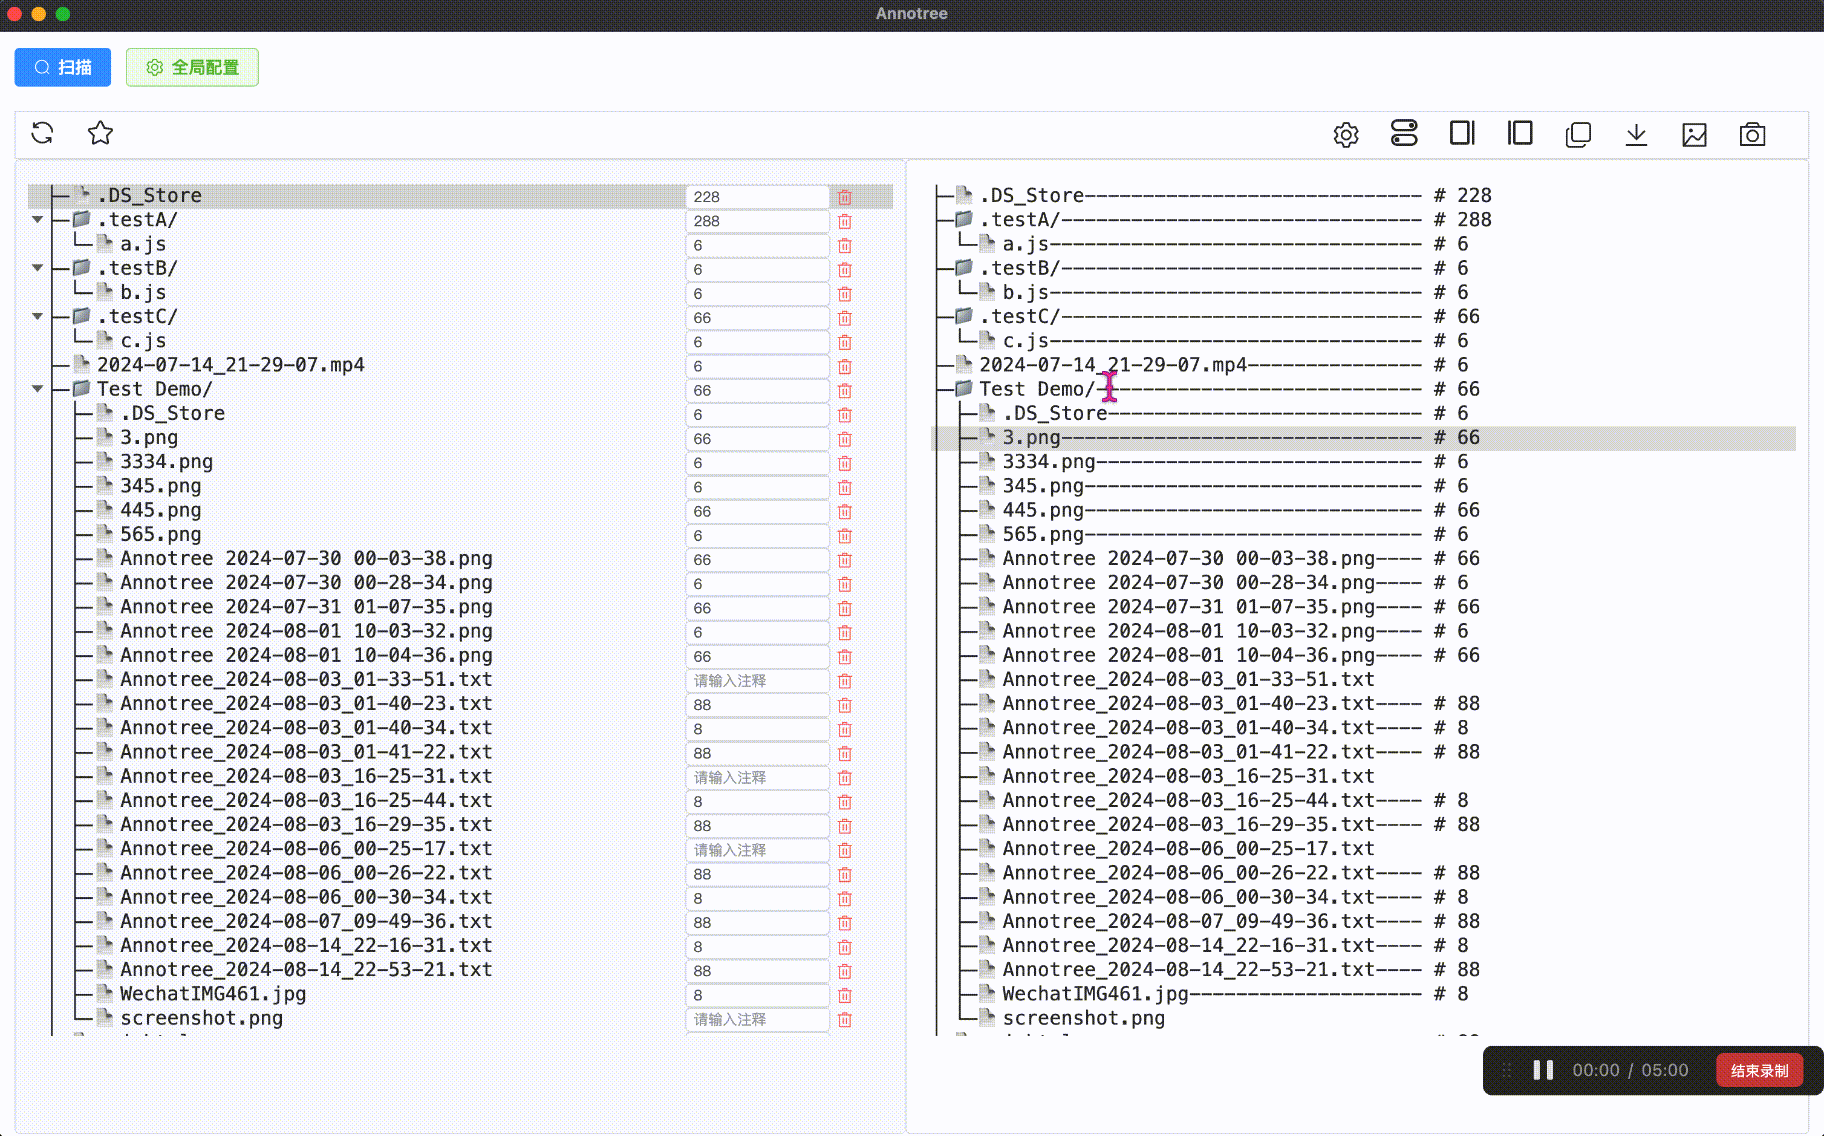Select c.js in the left tree
Viewport: 1824px width, 1136px height.
click(x=143, y=341)
